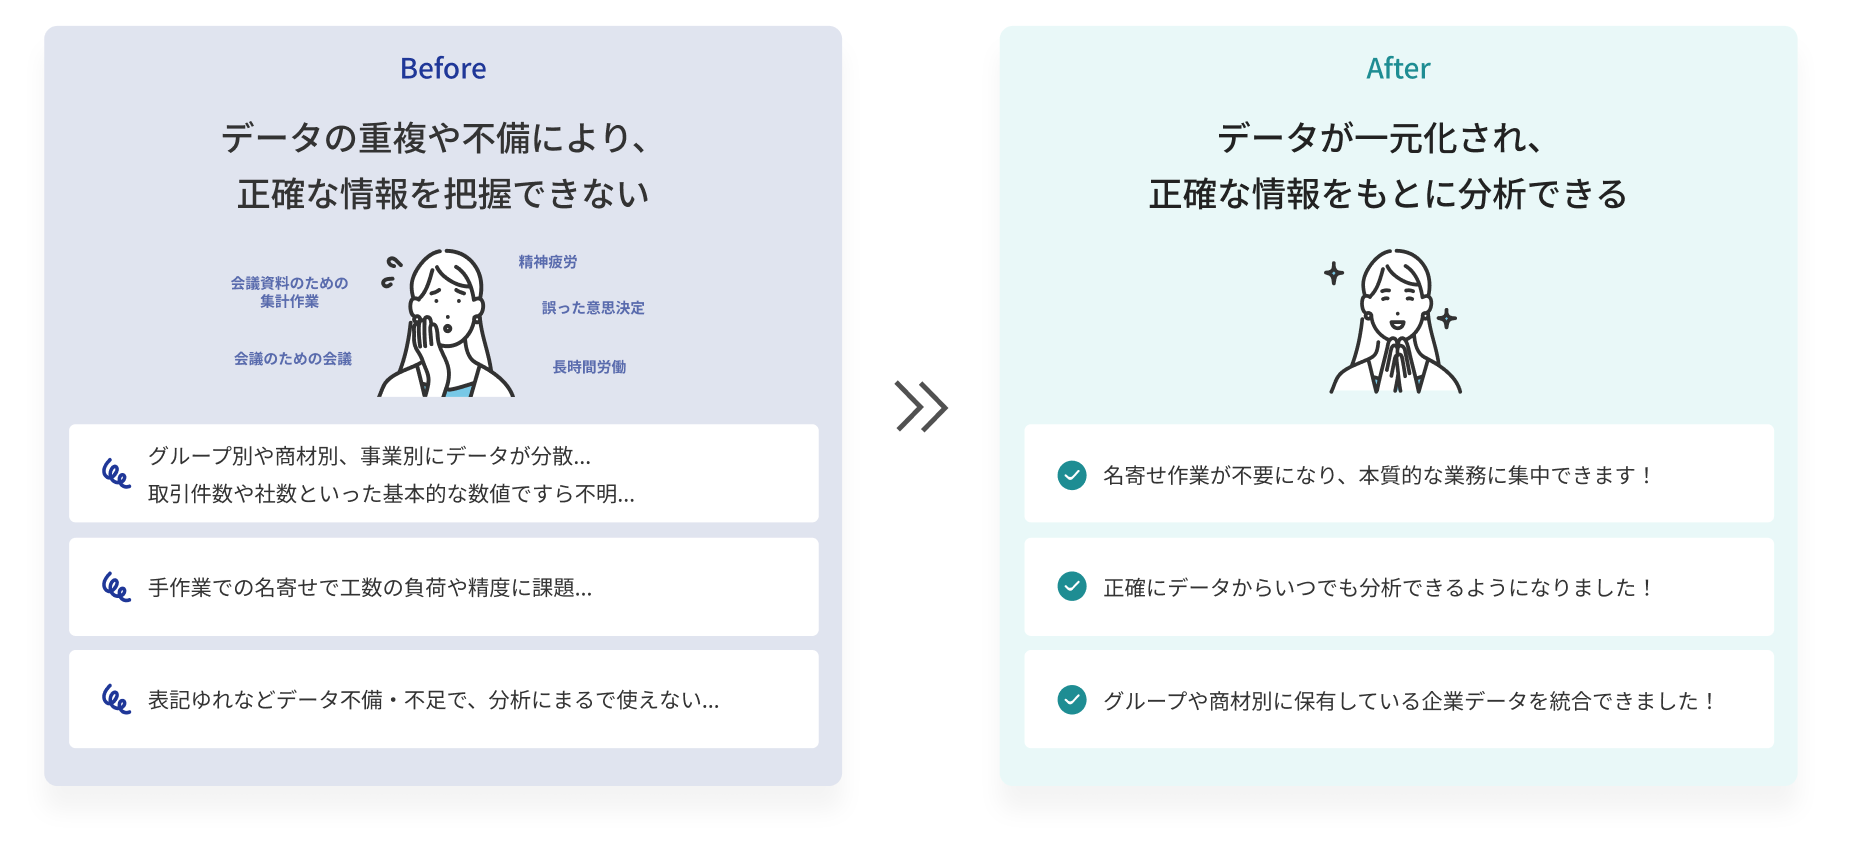This screenshot has width=1850, height=844.
Task: Click the squiggle icon beside グループ別や商材別 text
Action: 116,473
